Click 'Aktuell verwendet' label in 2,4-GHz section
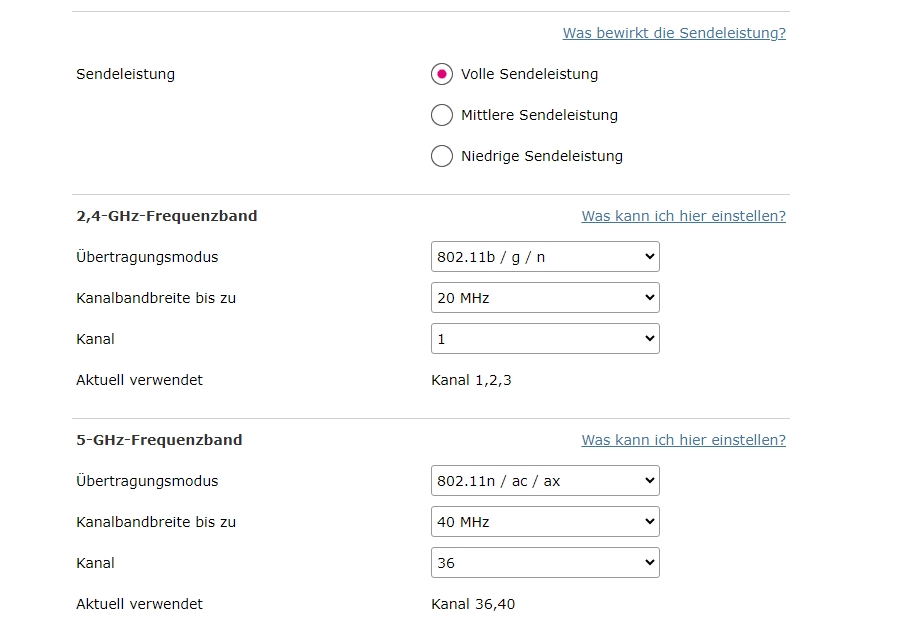 pyautogui.click(x=139, y=380)
